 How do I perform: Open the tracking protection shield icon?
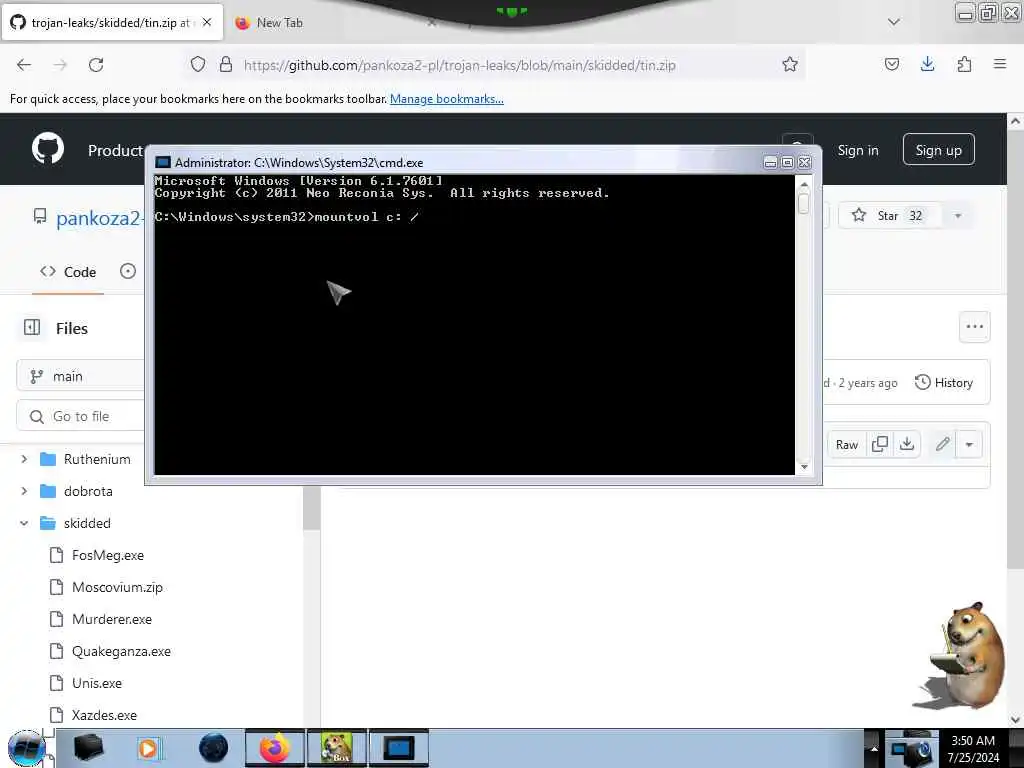point(198,65)
